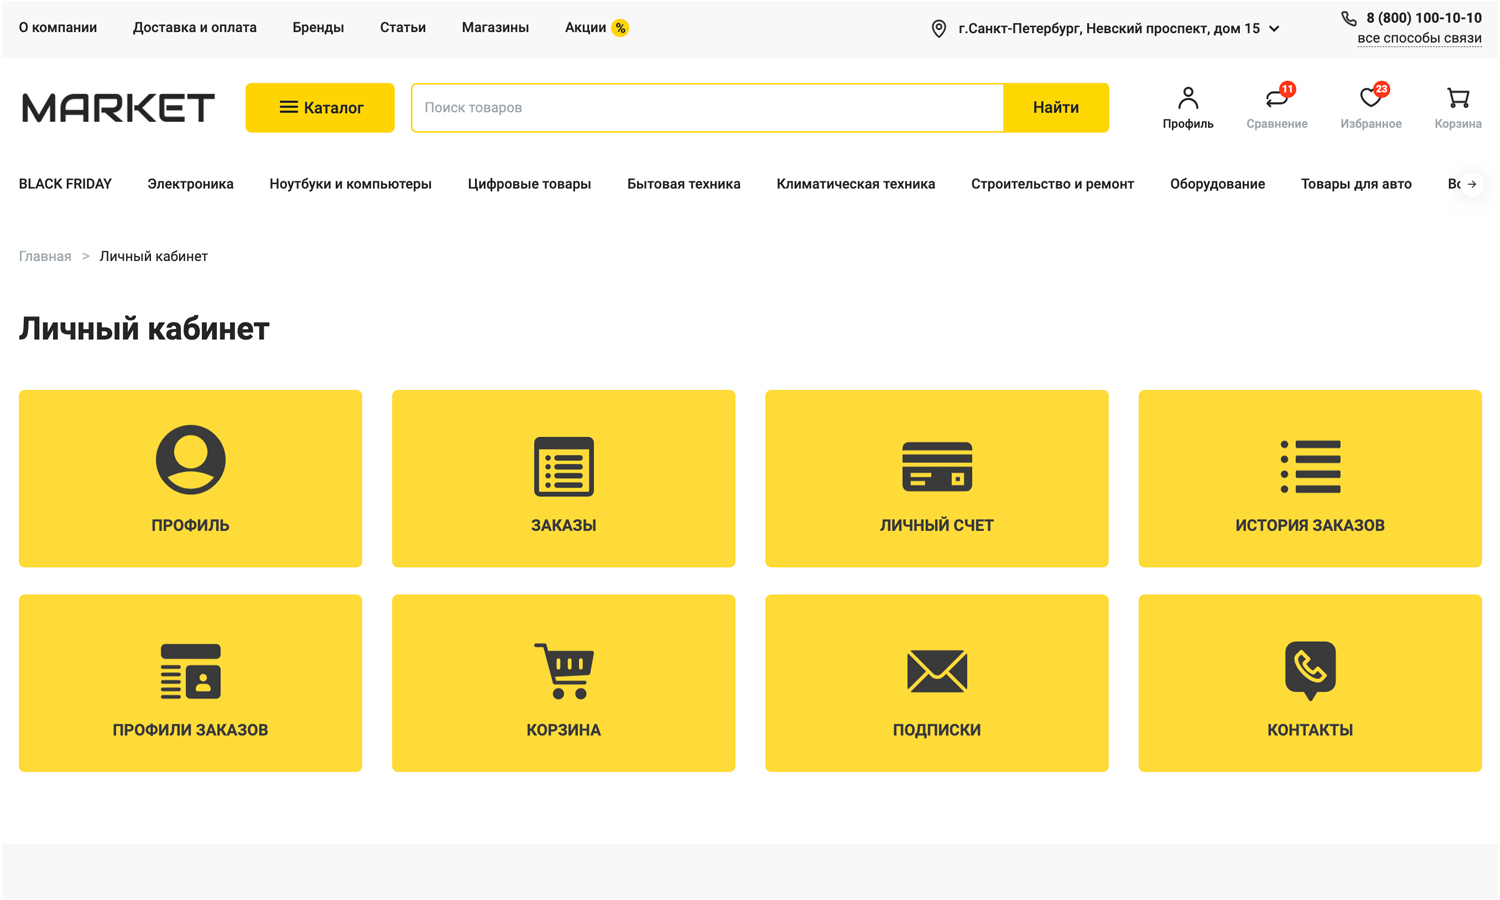The image size is (1500, 900).
Task: Open the Profile icon in header
Action: 1187,107
